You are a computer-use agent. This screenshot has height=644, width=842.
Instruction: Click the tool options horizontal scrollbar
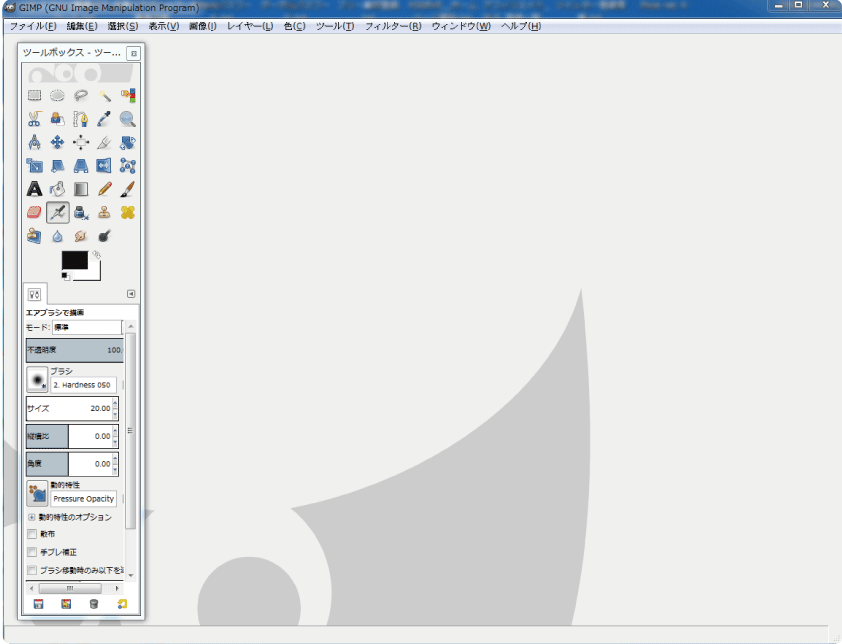(70, 589)
